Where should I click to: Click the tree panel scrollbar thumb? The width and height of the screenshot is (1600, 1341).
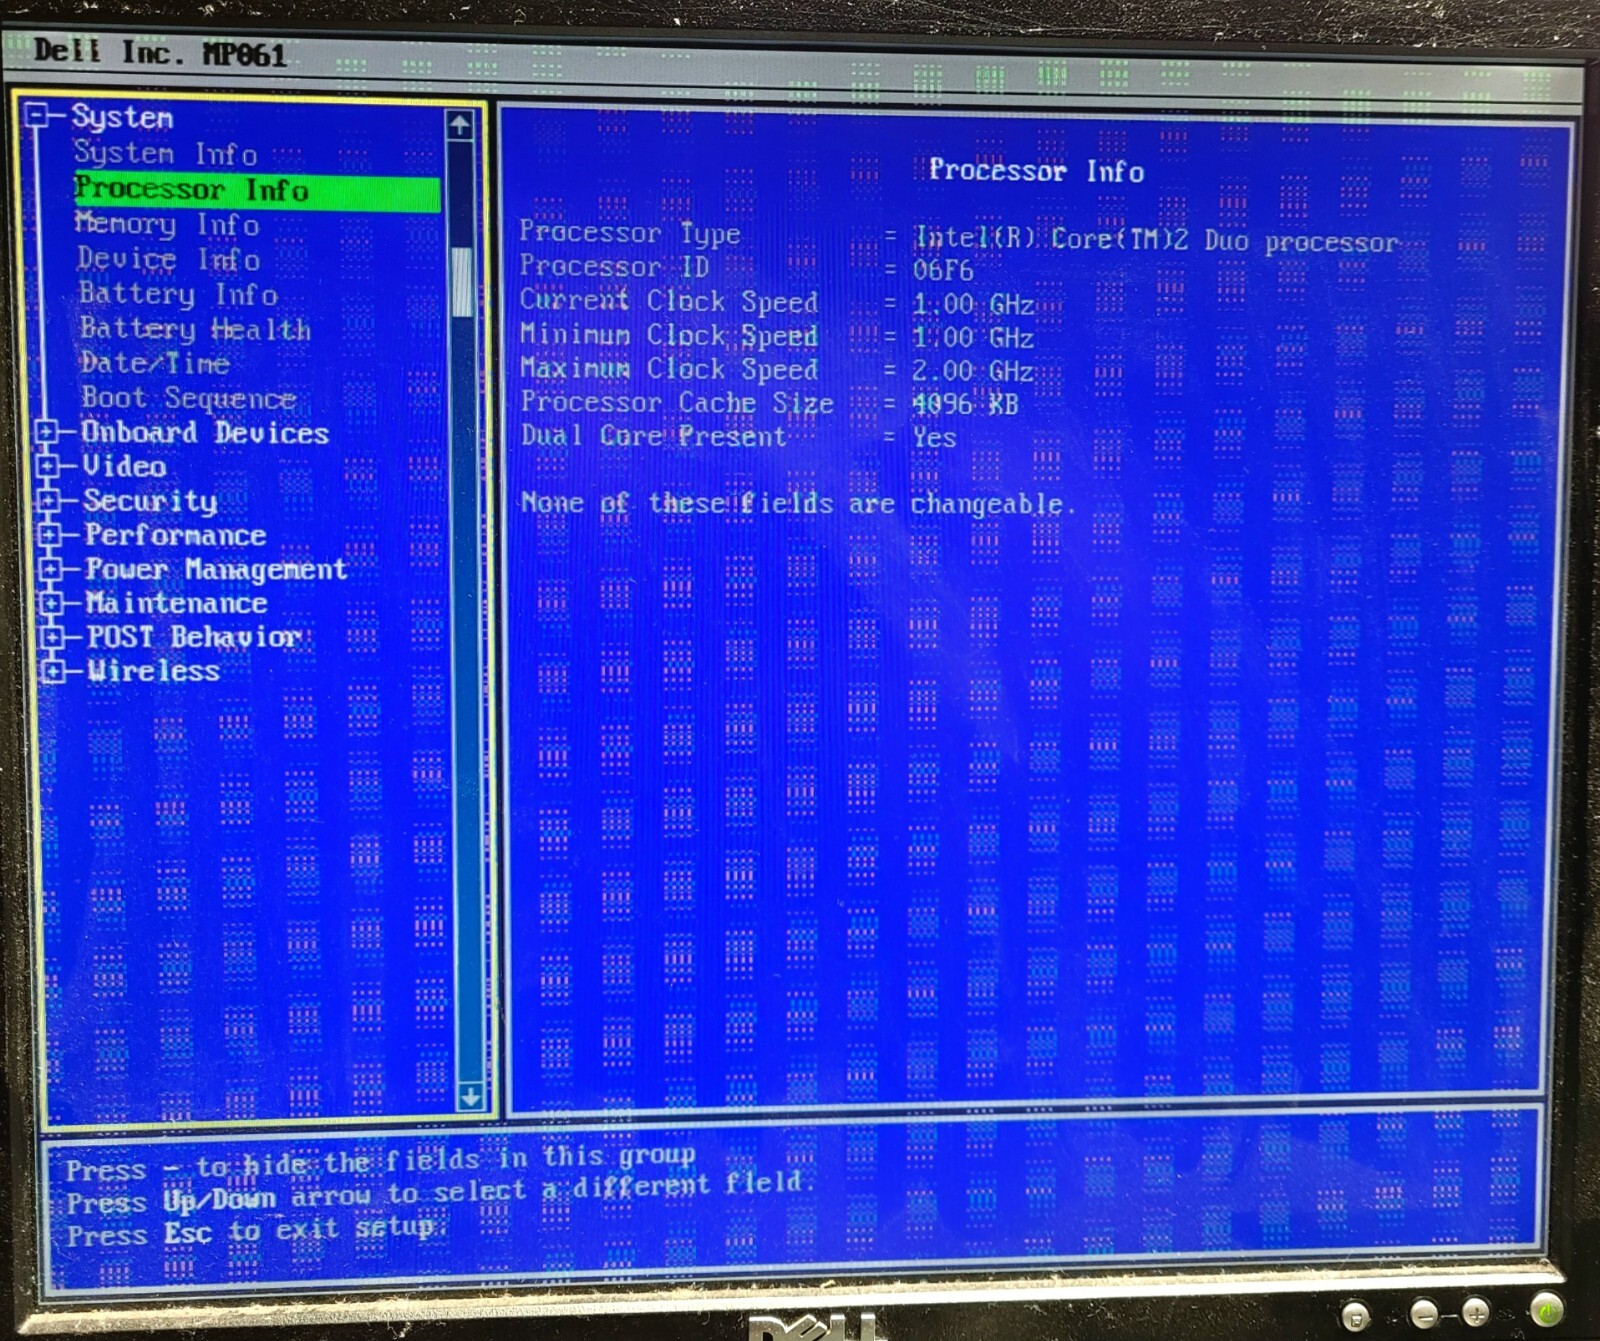(462, 283)
